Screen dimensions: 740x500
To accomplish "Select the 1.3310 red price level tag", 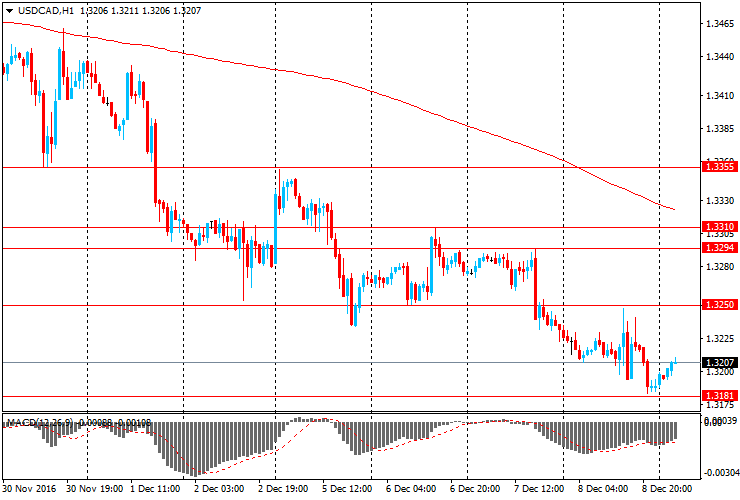I will (x=720, y=227).
